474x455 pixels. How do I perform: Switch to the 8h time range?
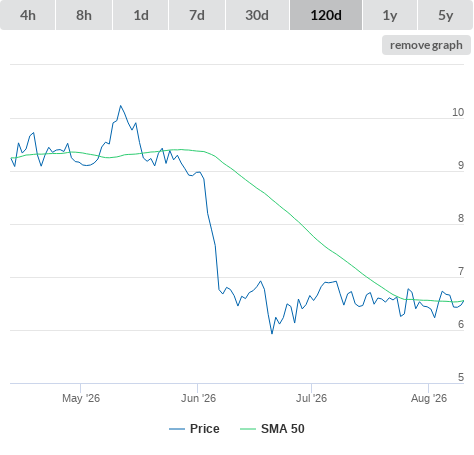84,15
